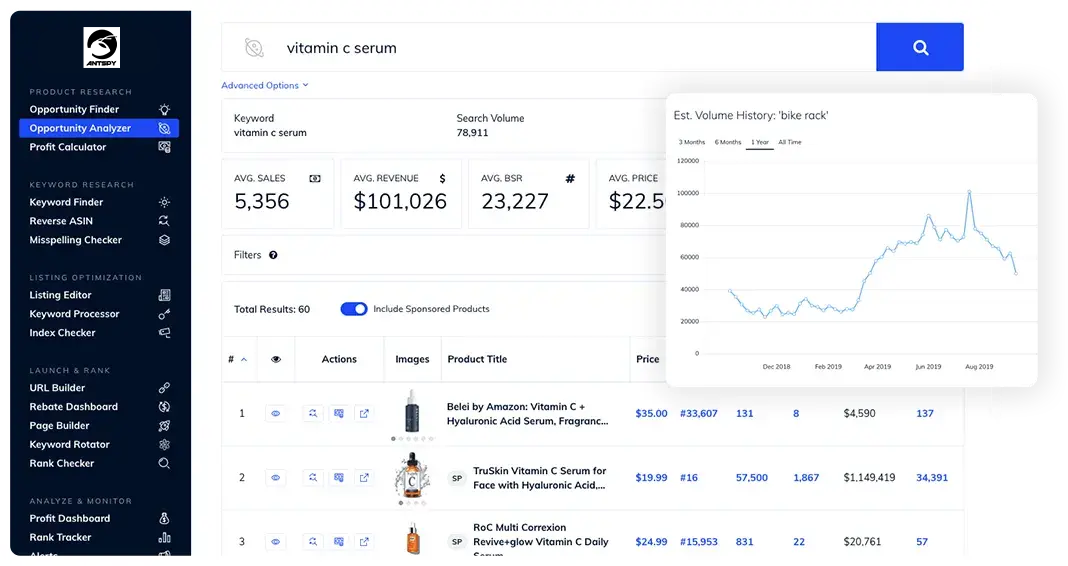Expand the Advanced Options dropdown
The height and width of the screenshot is (566, 1068).
pos(264,86)
